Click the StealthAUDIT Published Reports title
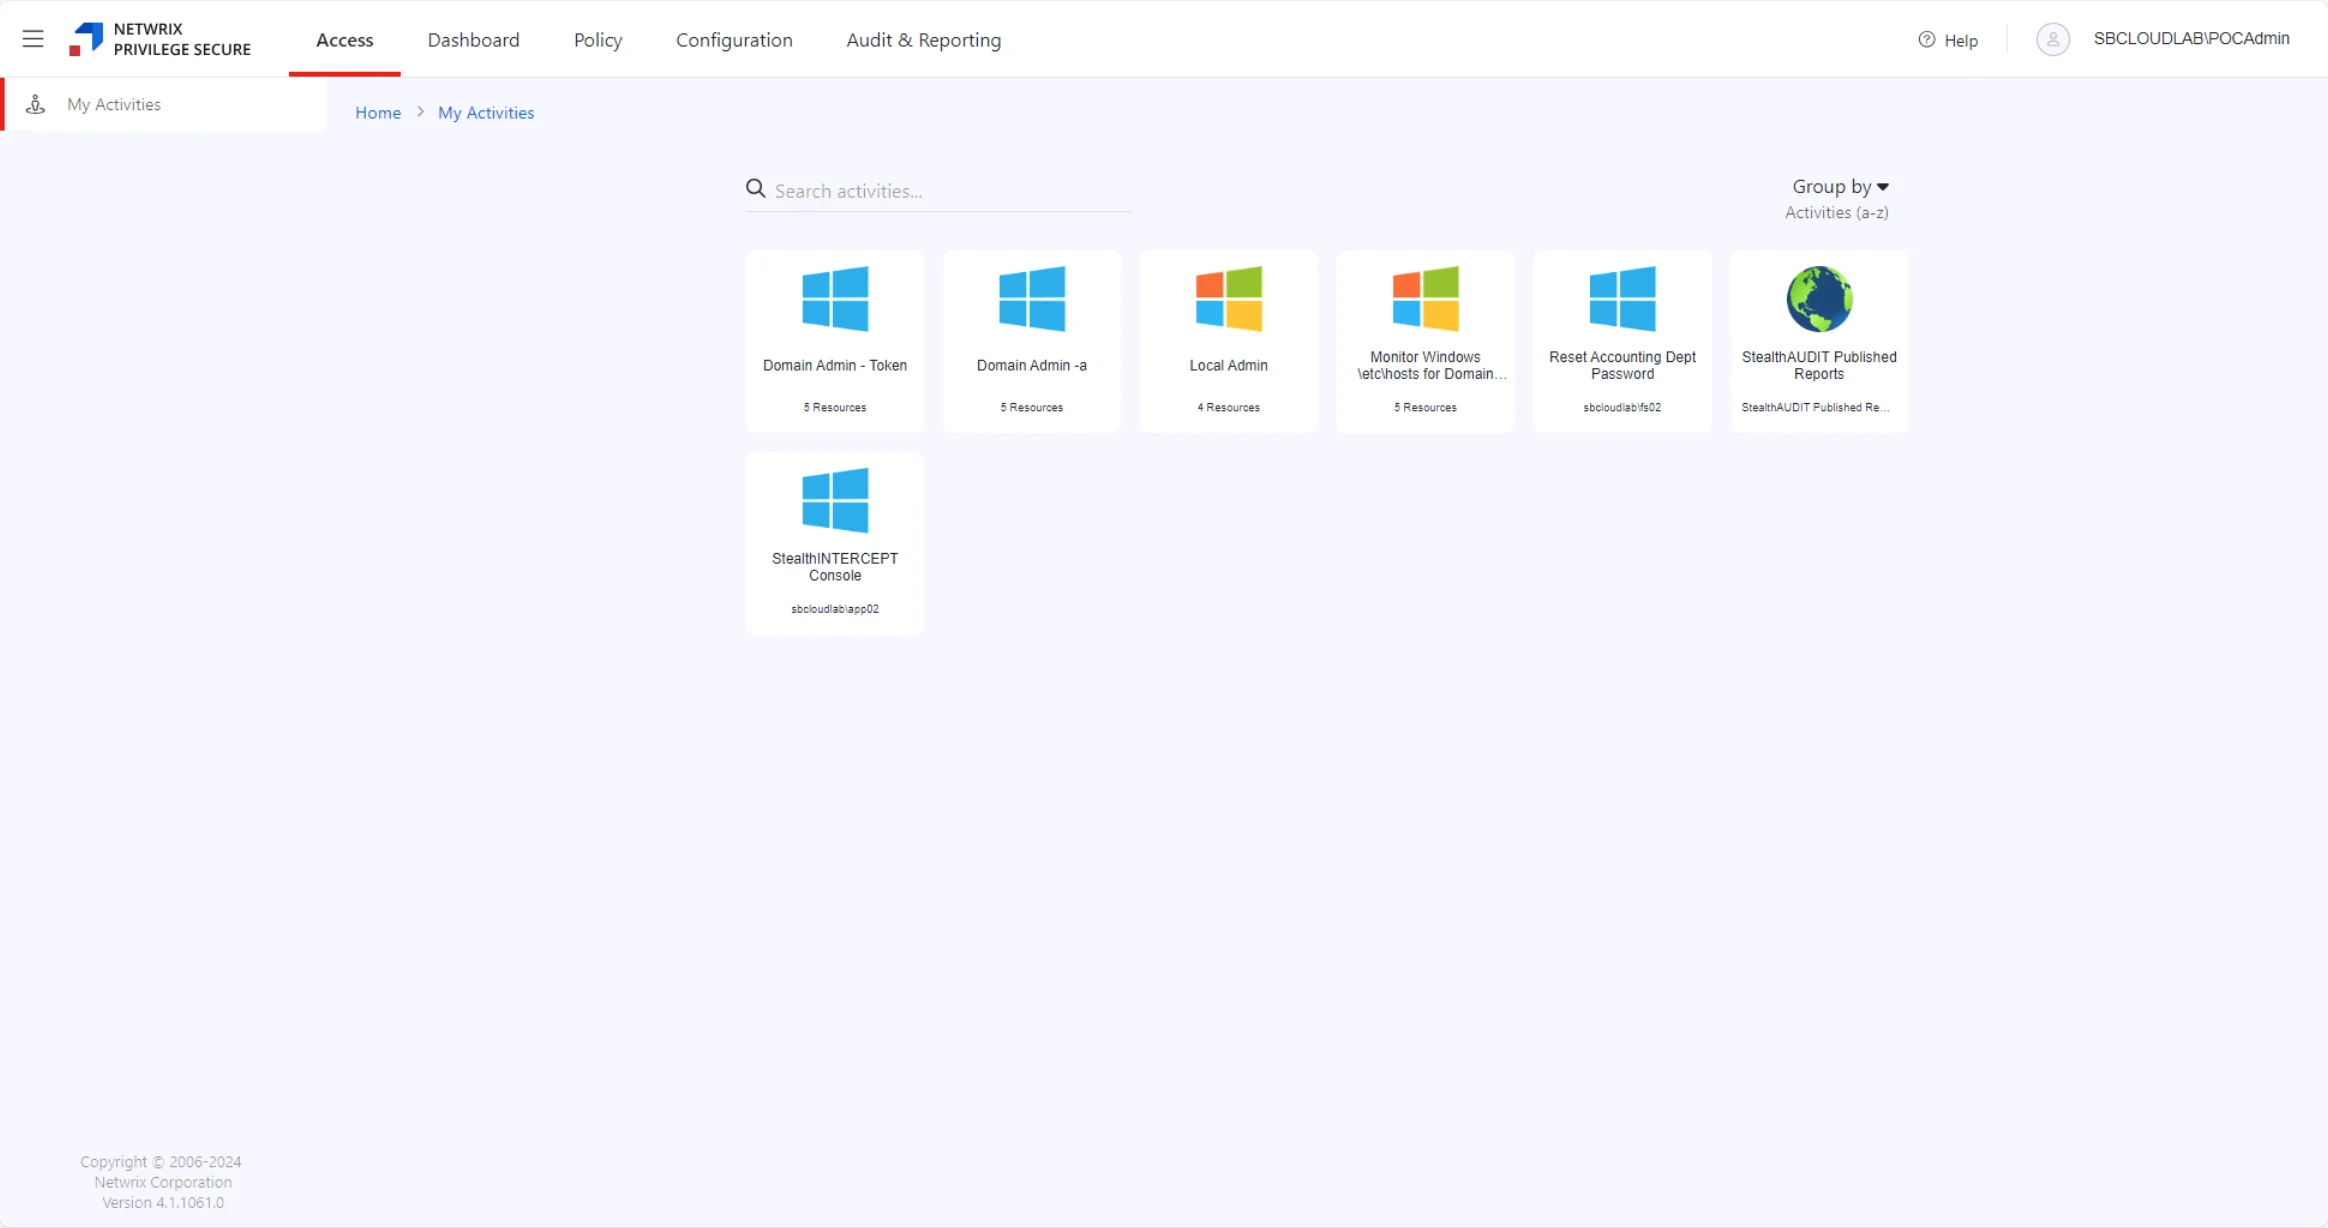Viewport: 2328px width, 1228px height. coord(1819,365)
